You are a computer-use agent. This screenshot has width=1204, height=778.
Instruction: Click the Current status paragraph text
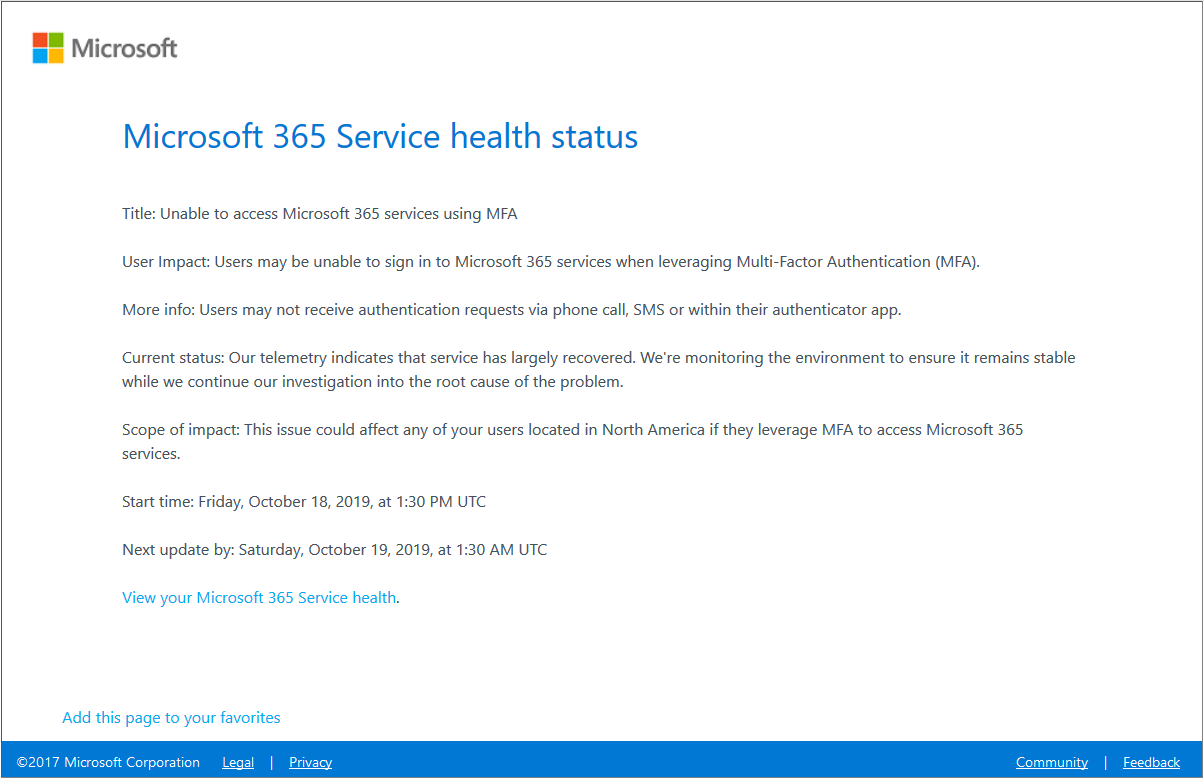point(599,369)
